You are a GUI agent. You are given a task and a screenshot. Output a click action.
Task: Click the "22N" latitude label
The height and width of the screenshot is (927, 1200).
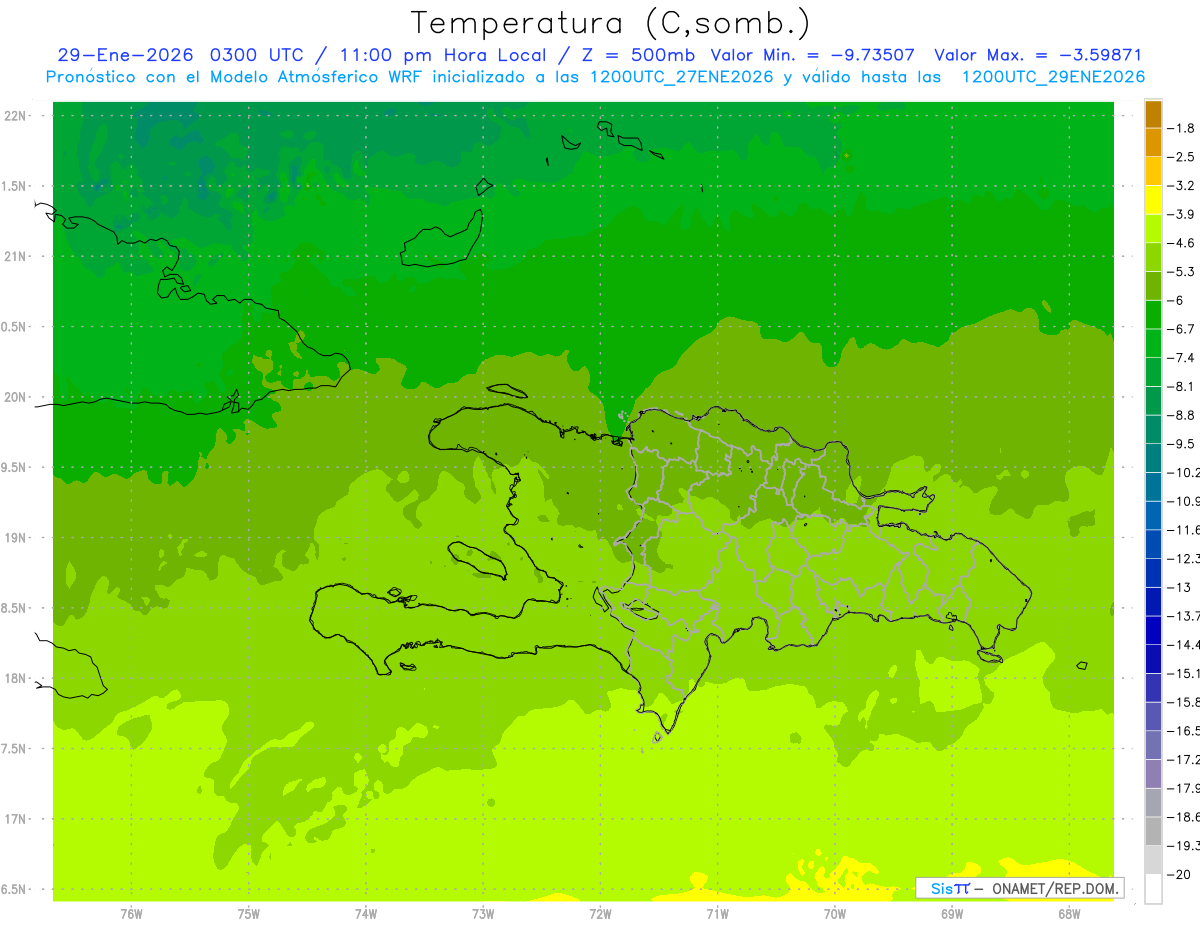pos(17,116)
